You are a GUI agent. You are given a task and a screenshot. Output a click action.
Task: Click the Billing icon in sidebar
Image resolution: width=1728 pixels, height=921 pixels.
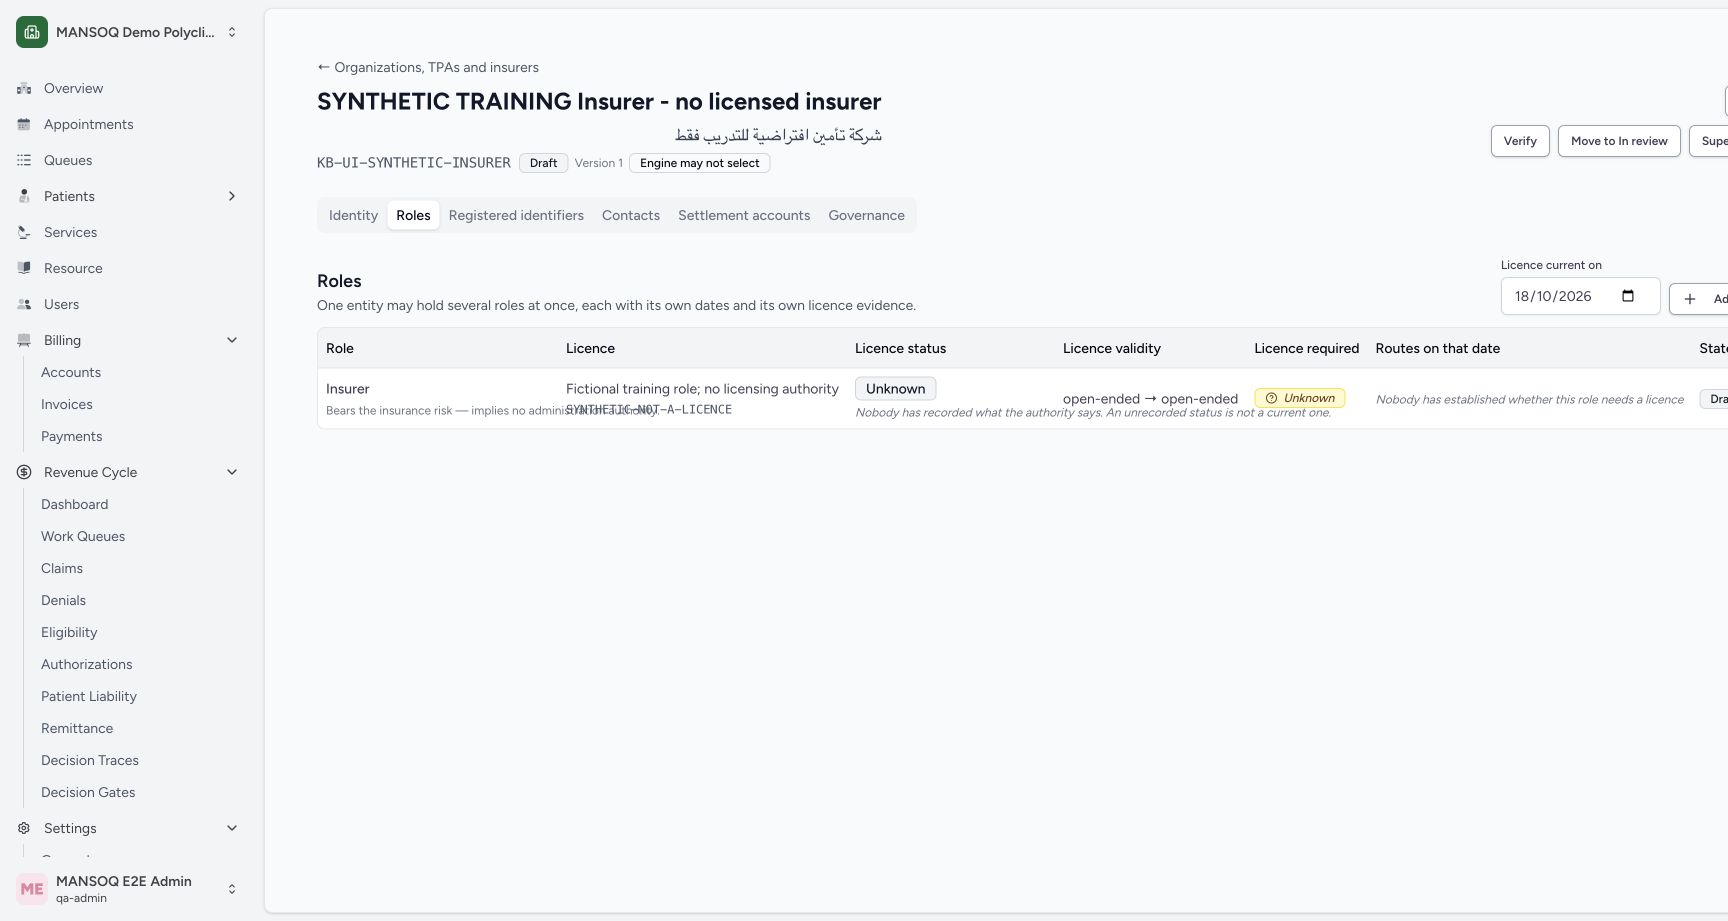[24, 341]
